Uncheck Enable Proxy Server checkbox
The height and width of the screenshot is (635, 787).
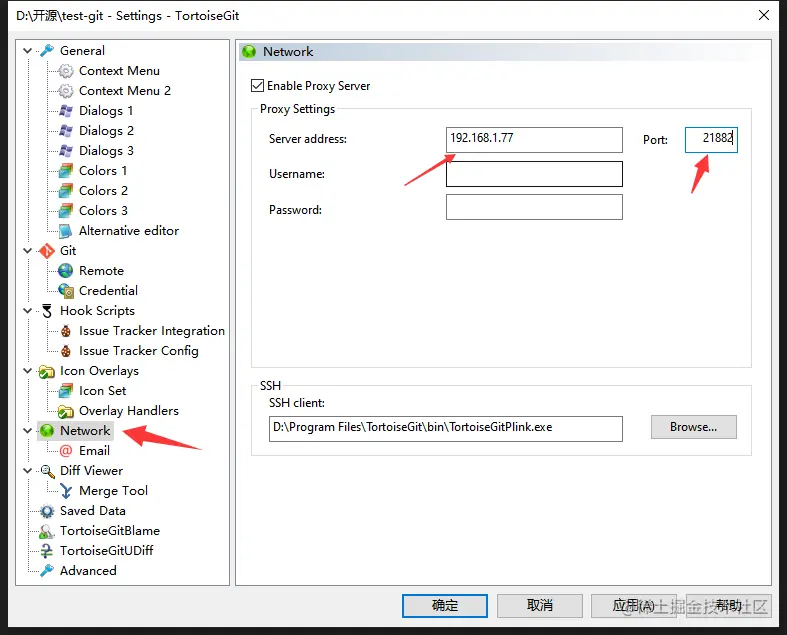pos(257,86)
